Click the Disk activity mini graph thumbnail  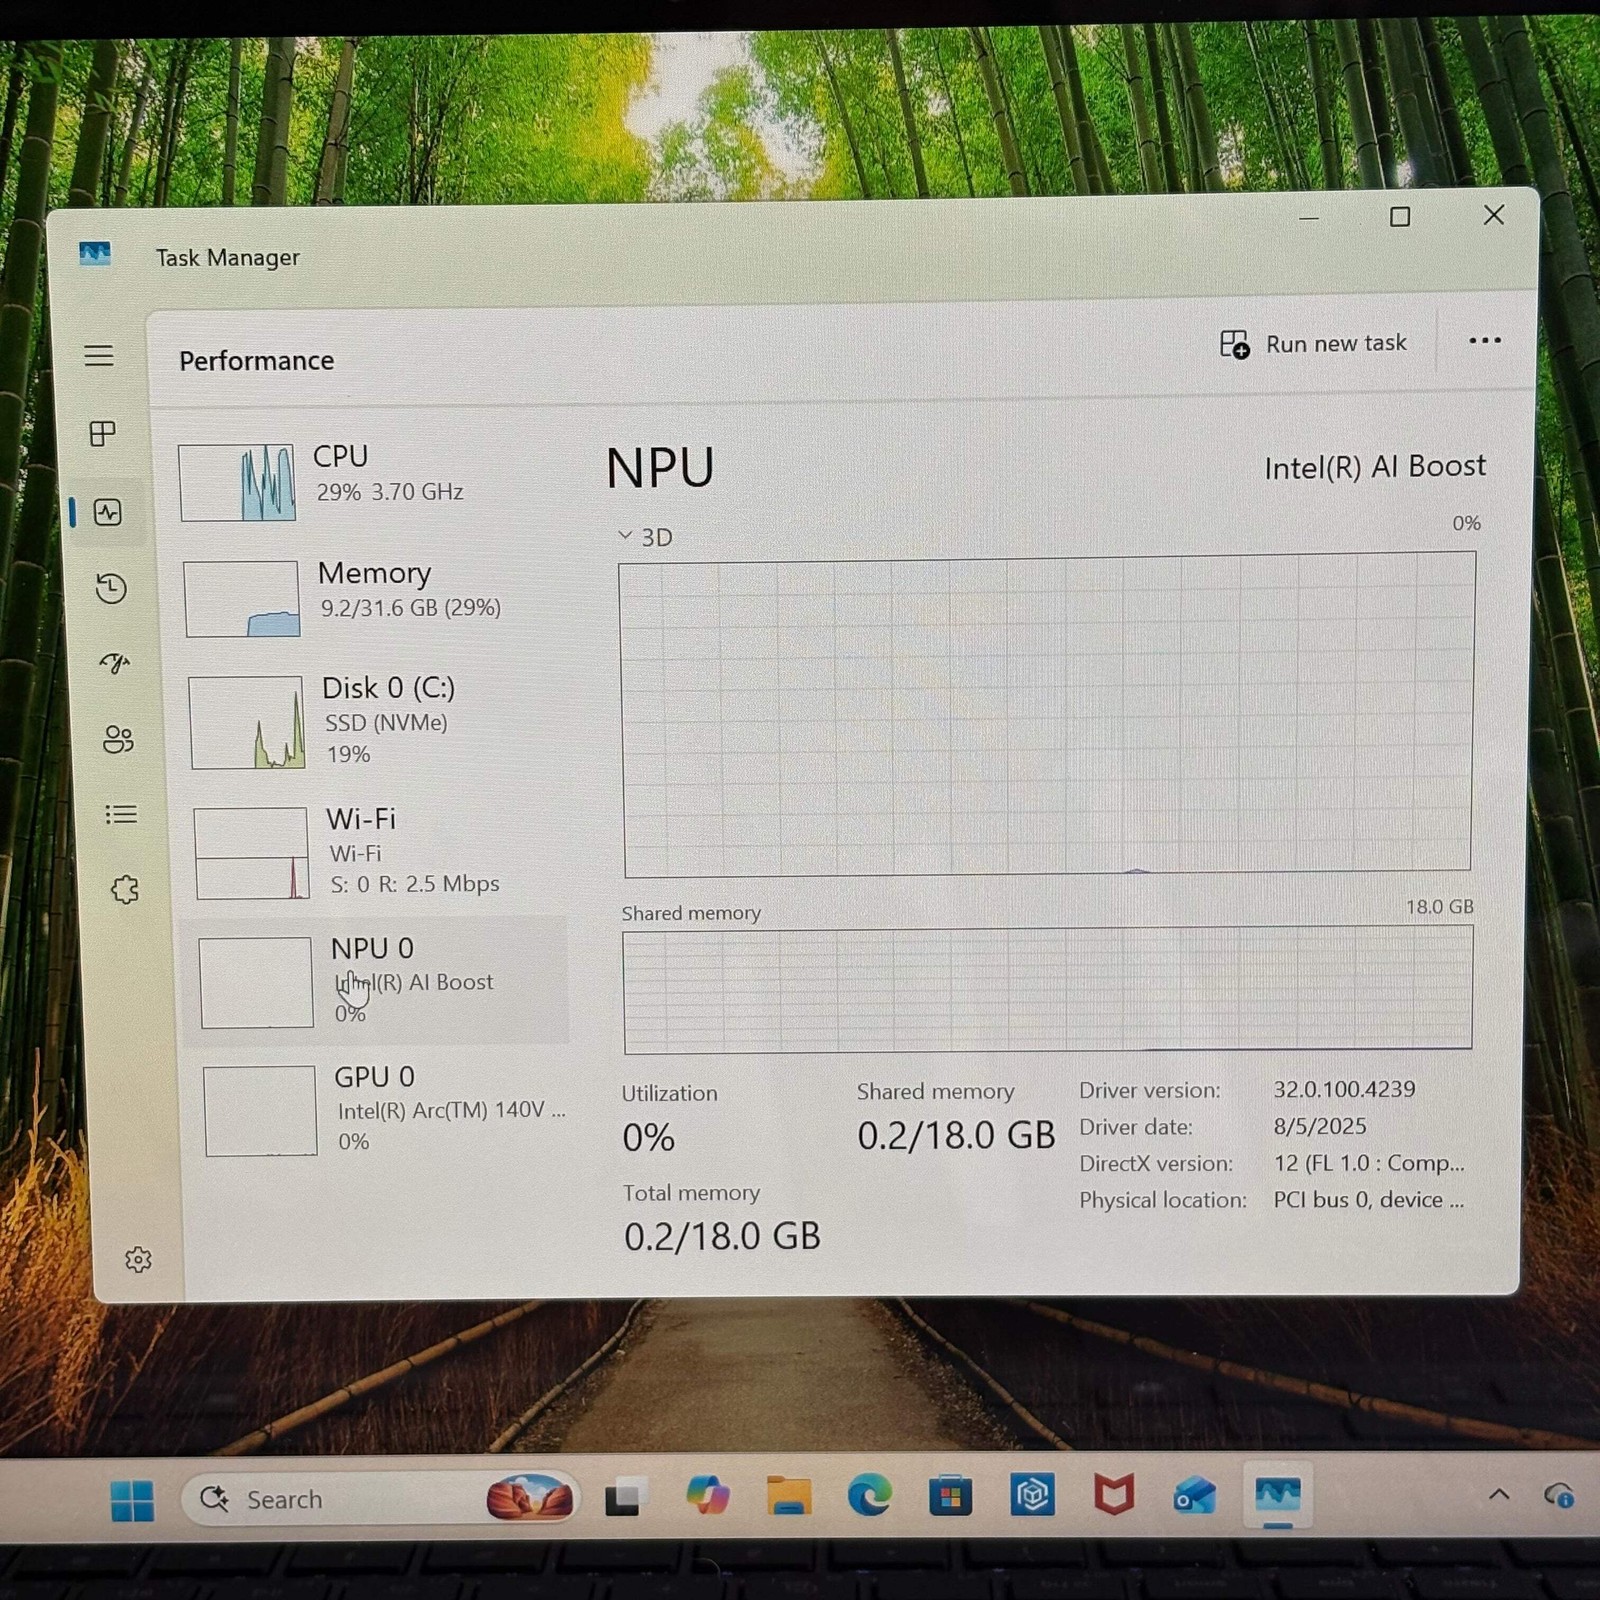247,722
